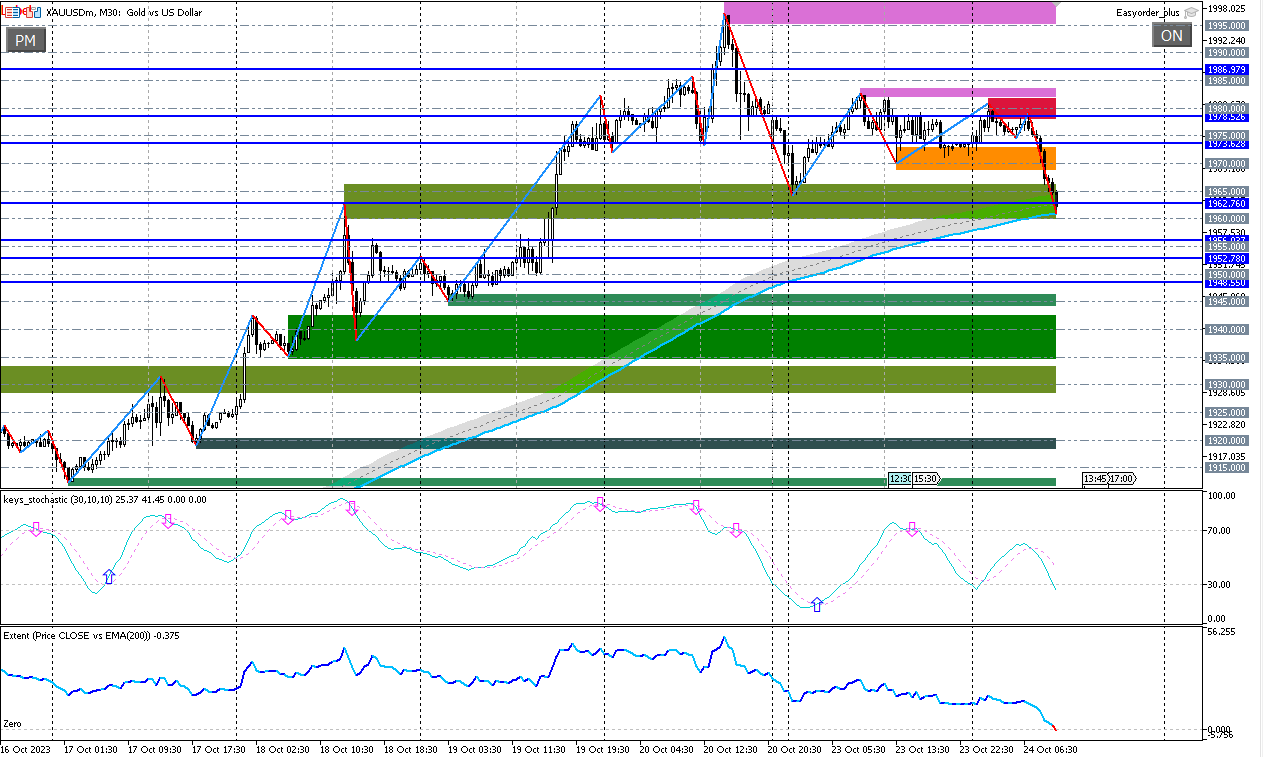Click the 1952.780 blue price label
1263x757 pixels.
[1226, 258]
